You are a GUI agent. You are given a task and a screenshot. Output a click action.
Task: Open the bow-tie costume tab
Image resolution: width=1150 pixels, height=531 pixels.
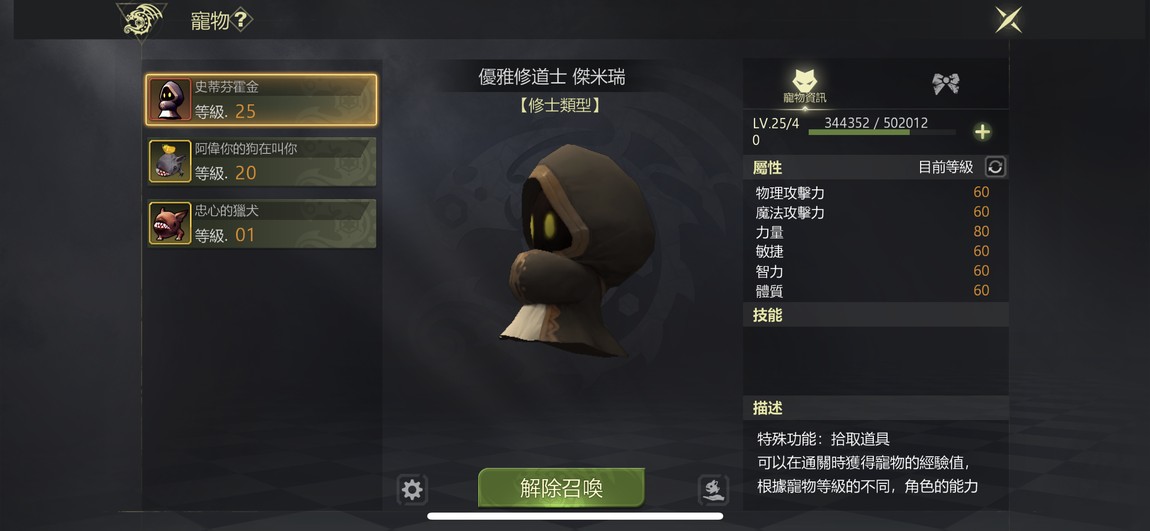946,84
